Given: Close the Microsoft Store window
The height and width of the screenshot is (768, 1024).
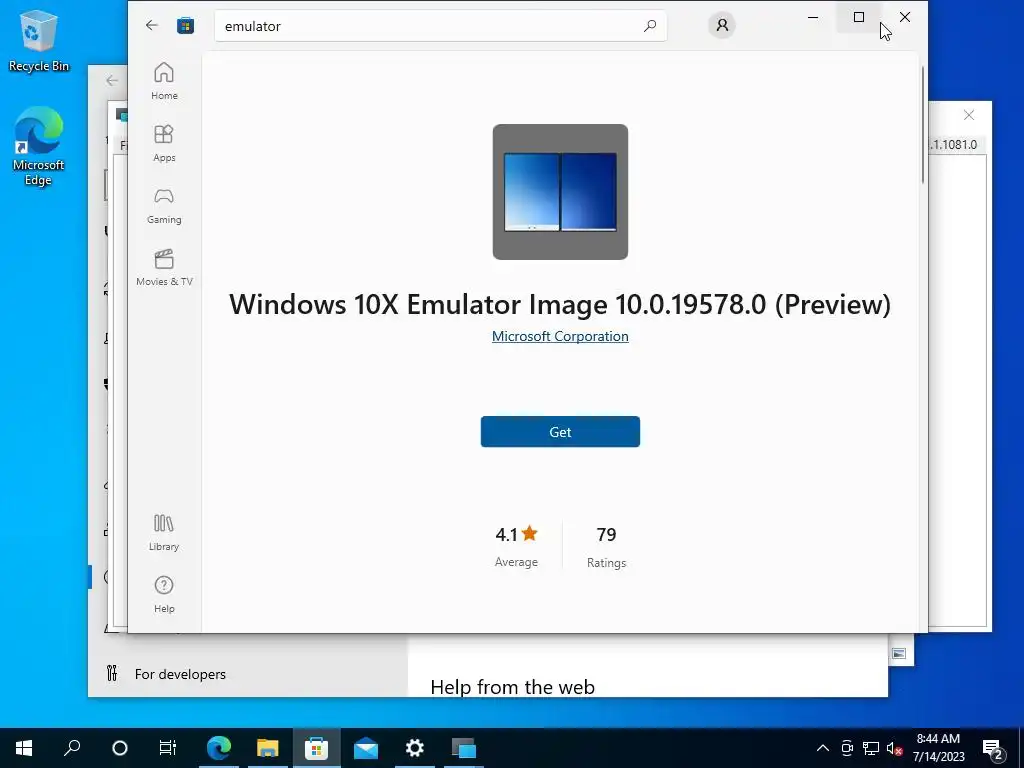Looking at the screenshot, I should (904, 17).
